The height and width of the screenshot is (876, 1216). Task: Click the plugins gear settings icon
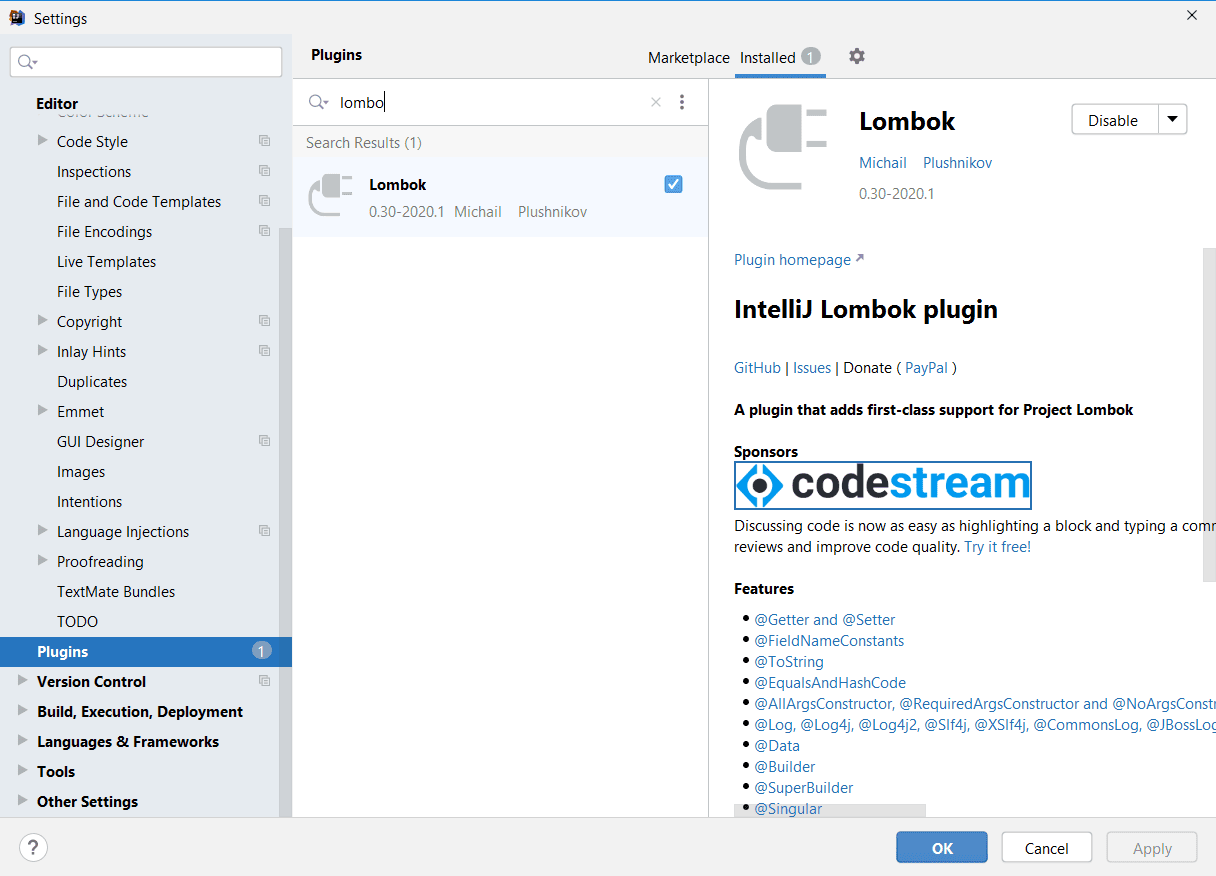click(856, 57)
